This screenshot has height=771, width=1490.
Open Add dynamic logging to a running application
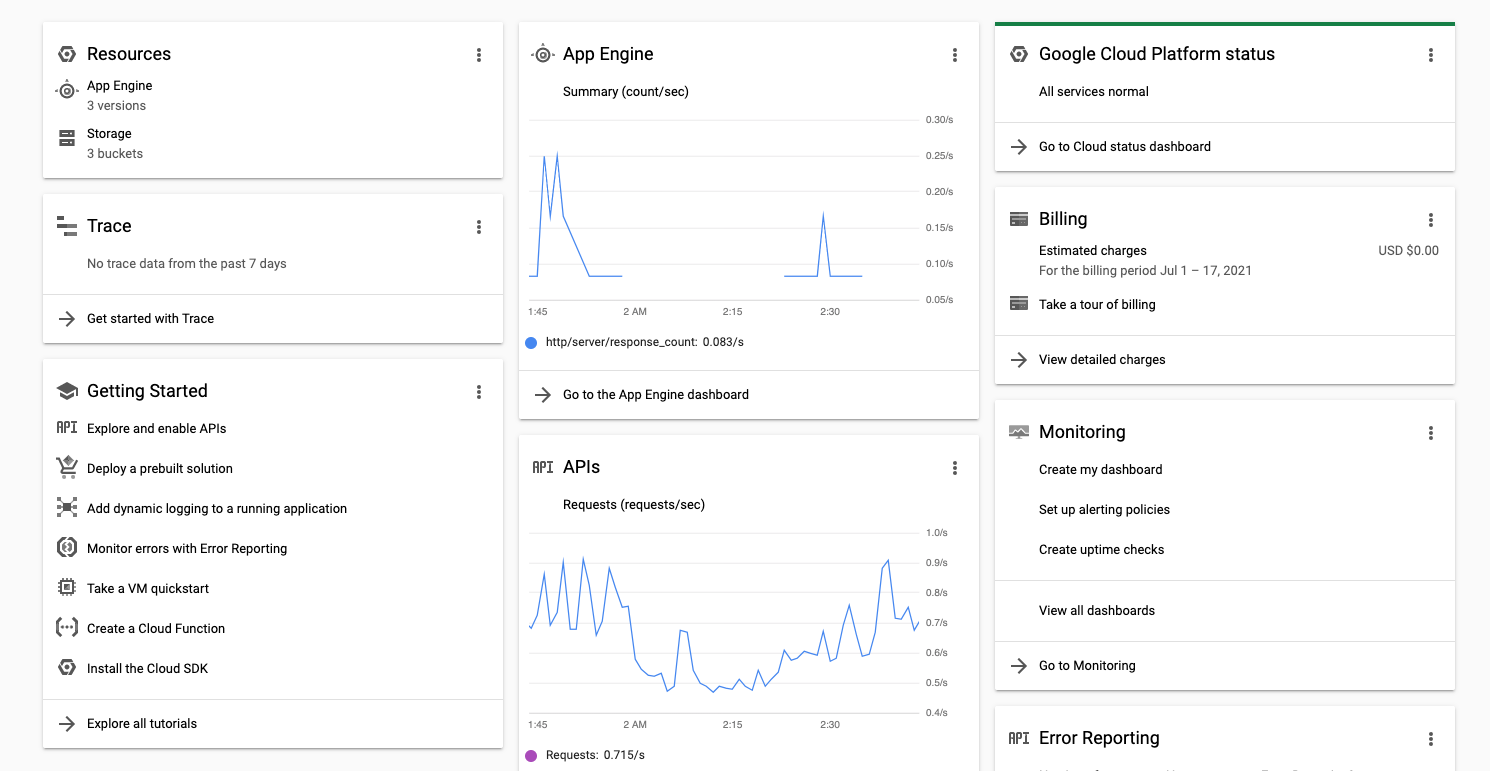pyautogui.click(x=217, y=508)
